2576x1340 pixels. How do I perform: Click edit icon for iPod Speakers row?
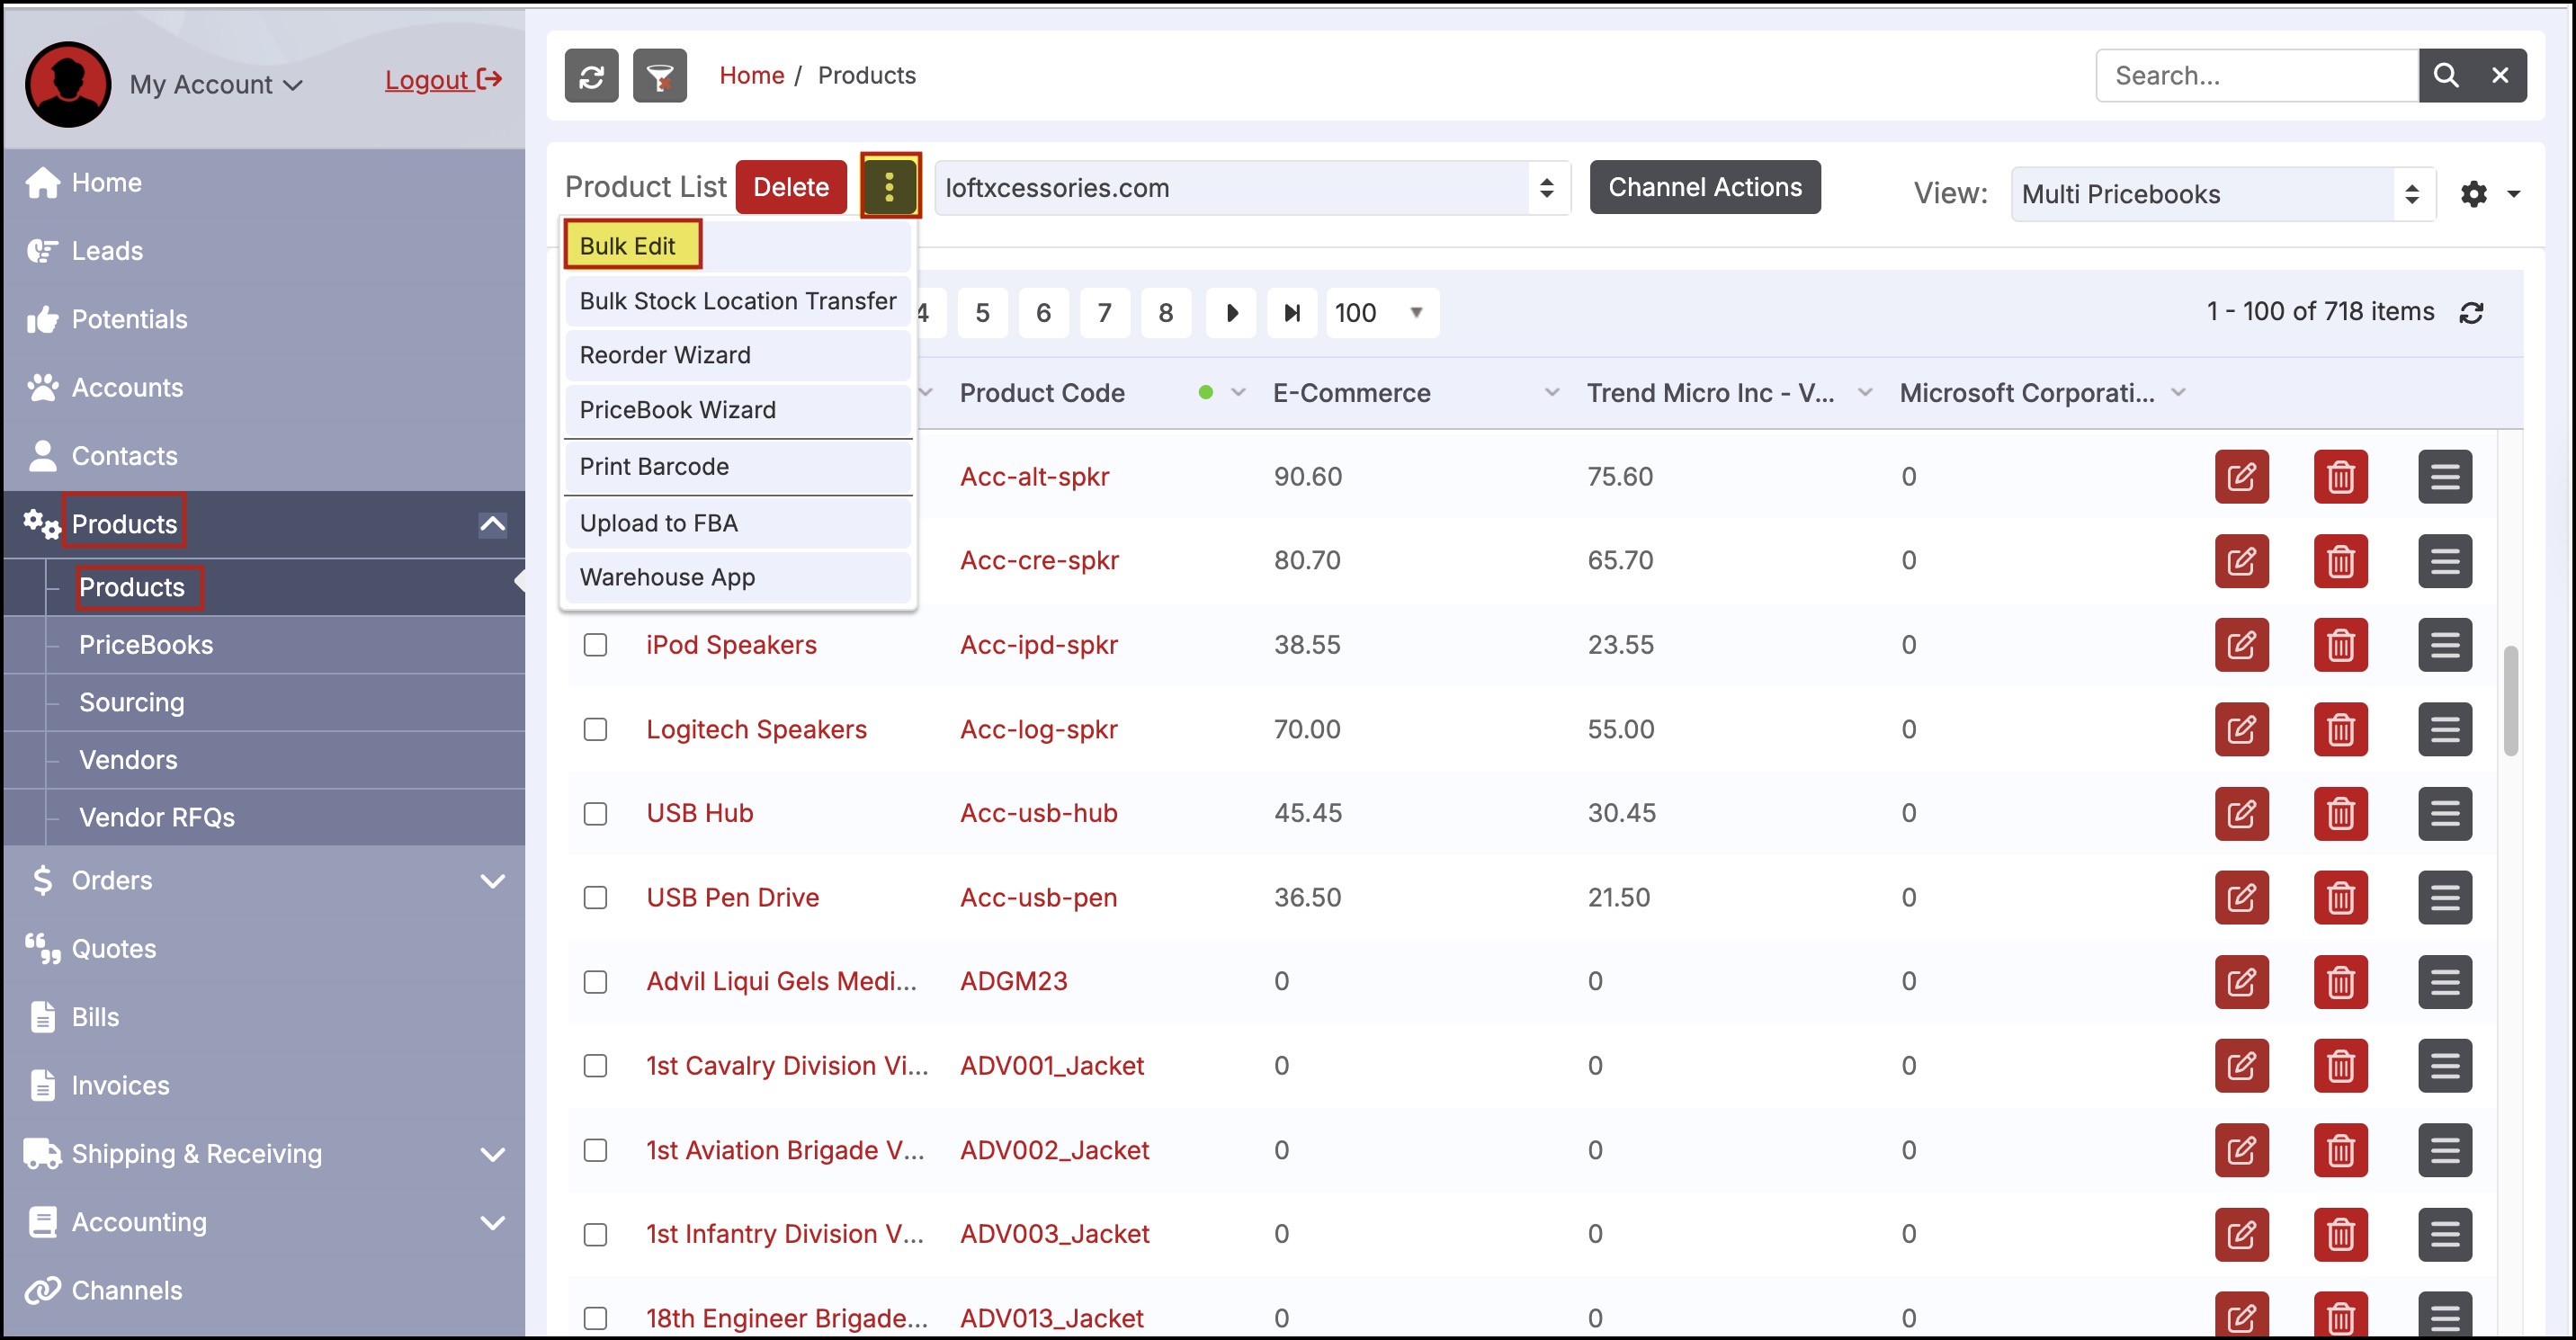tap(2241, 645)
